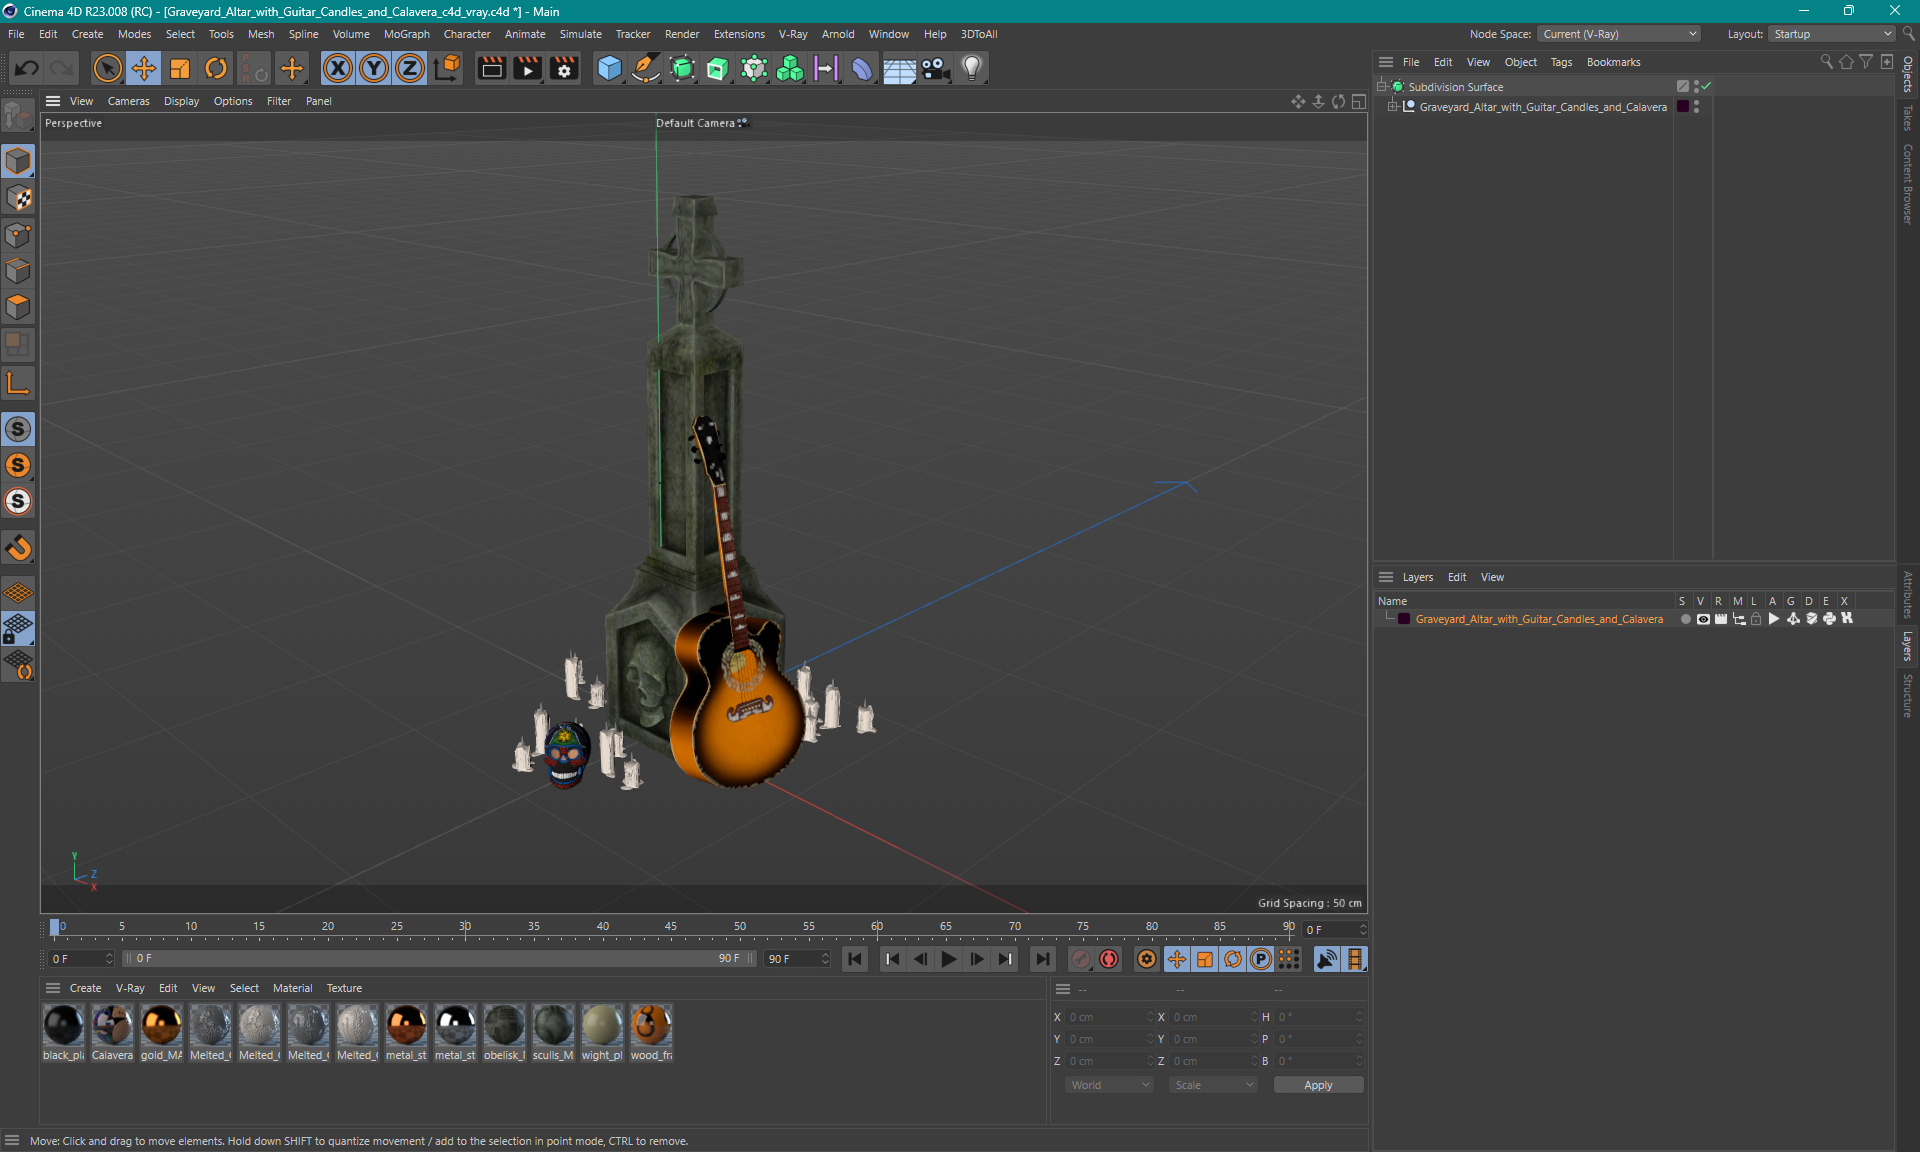Click the Workplane mode icon
Screen dimensions: 1920x1152
[18, 593]
